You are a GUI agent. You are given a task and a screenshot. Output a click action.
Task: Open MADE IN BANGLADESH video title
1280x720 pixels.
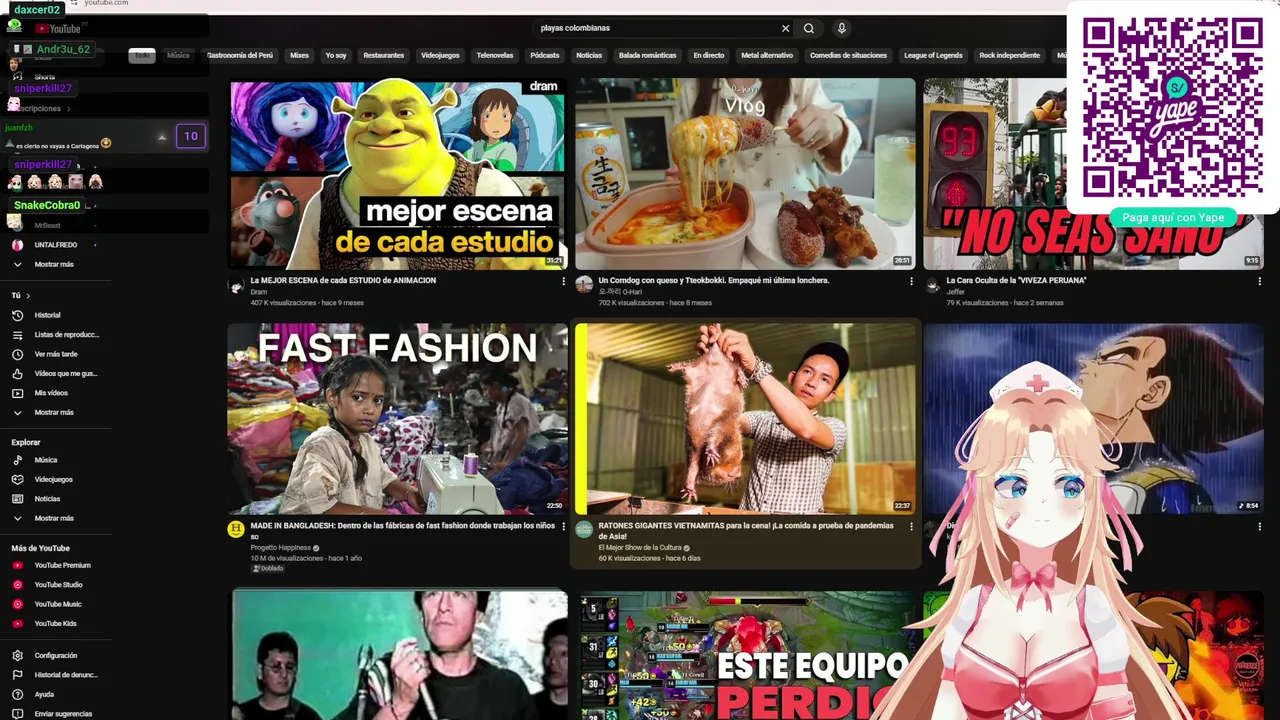(x=402, y=530)
